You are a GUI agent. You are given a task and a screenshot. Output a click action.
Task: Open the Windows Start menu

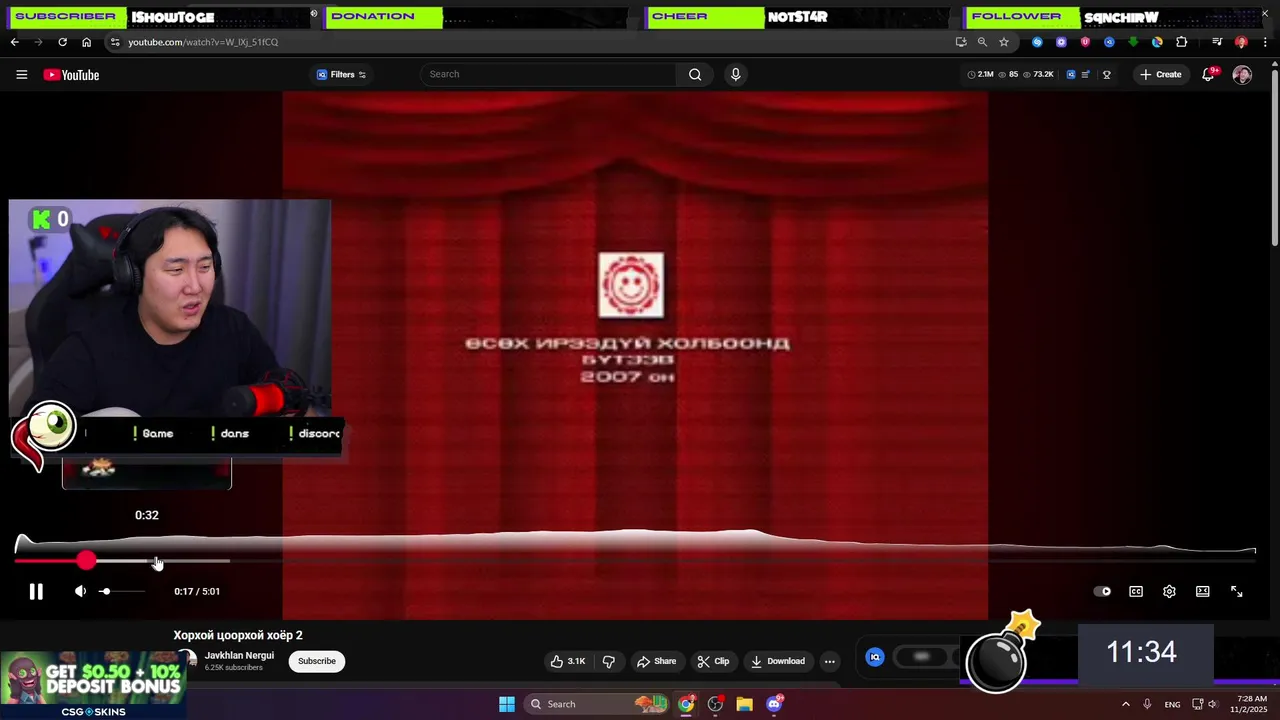coord(506,704)
